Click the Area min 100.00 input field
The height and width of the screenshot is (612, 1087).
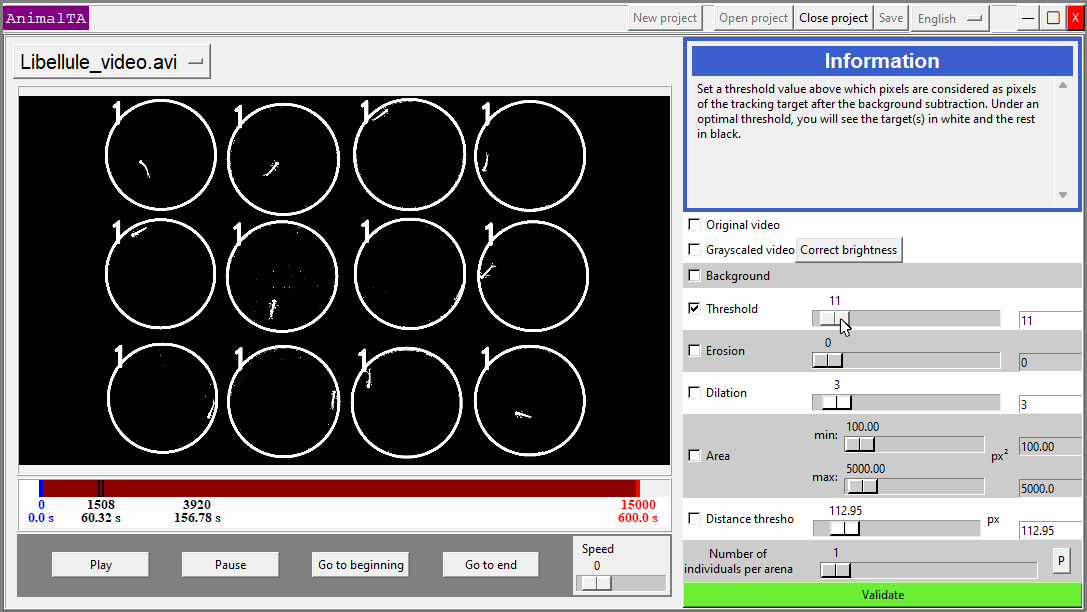pyautogui.click(x=1050, y=446)
